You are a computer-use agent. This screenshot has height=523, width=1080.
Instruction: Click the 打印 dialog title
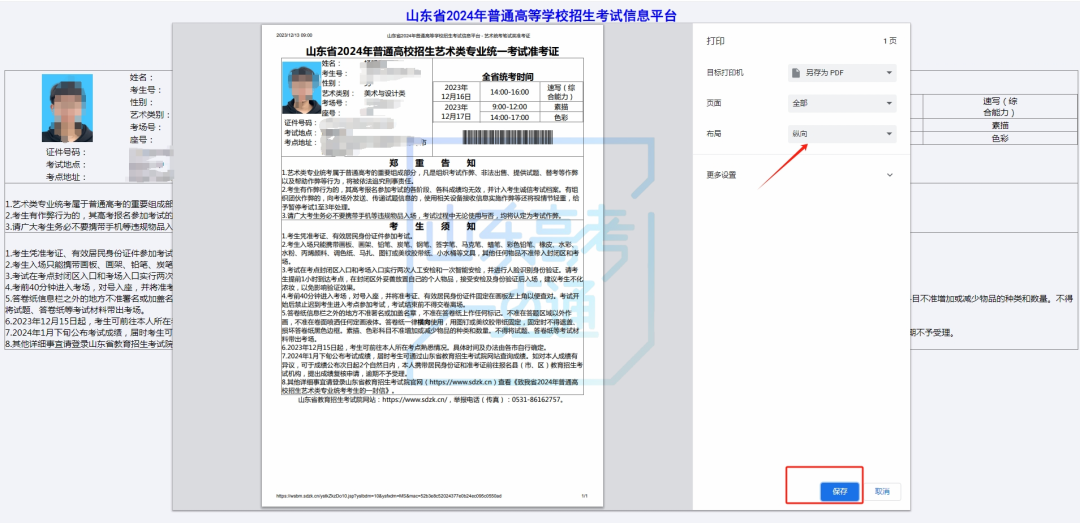(x=716, y=42)
